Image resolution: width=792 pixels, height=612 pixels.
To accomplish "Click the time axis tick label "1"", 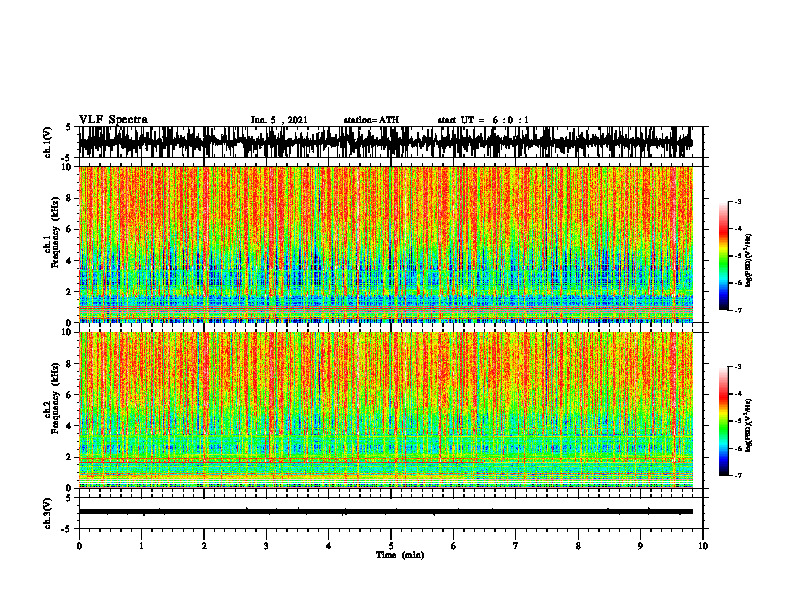I will coord(141,545).
